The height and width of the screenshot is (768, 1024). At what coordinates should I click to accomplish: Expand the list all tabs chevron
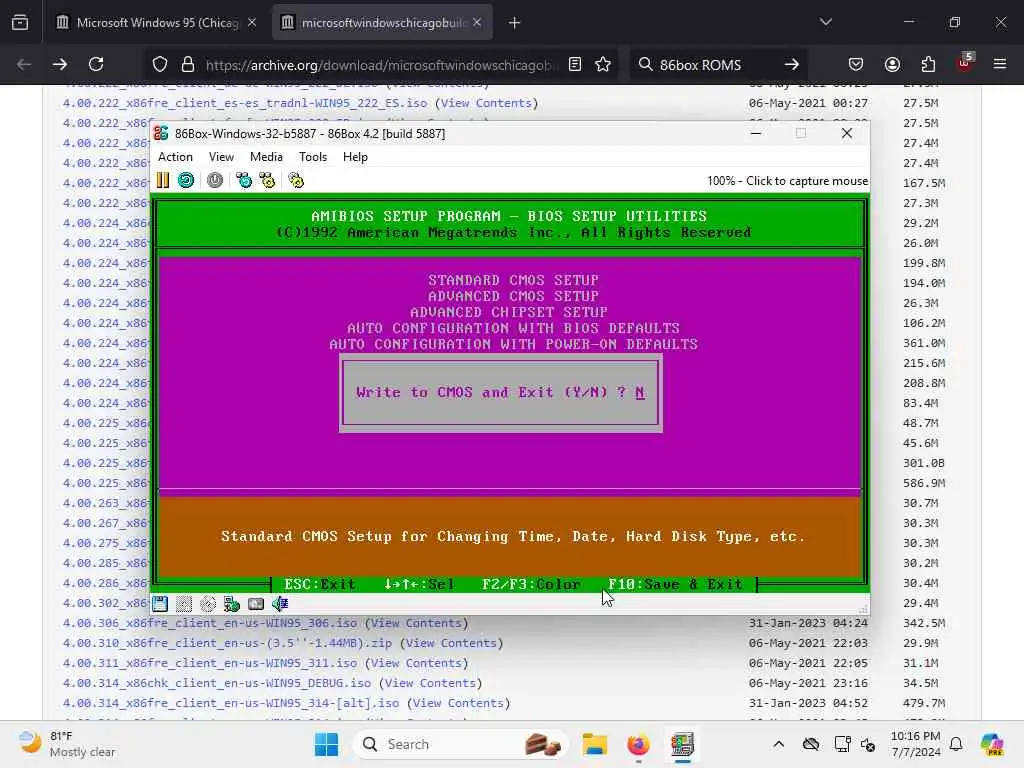tap(826, 22)
